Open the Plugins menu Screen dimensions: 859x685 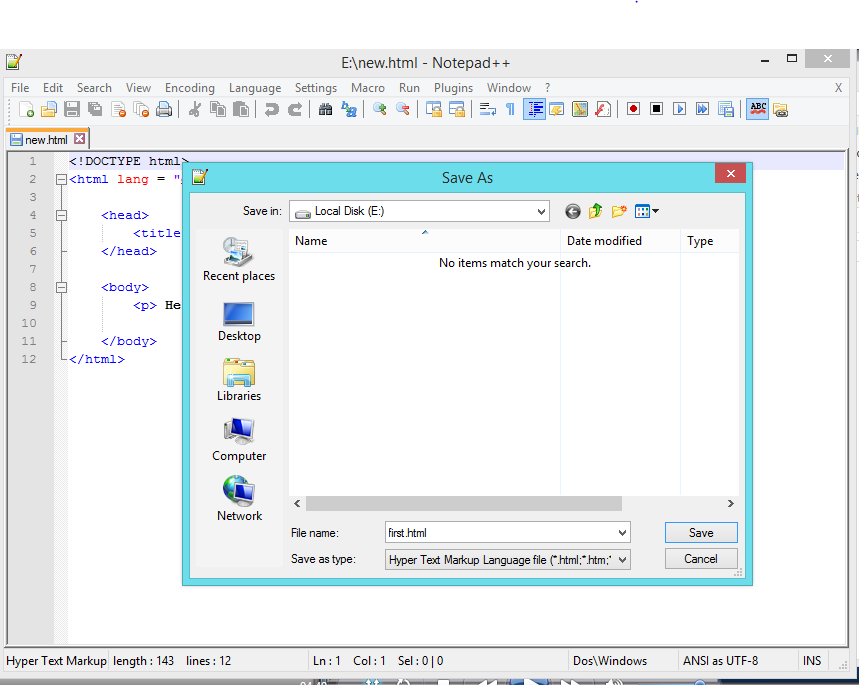(453, 88)
